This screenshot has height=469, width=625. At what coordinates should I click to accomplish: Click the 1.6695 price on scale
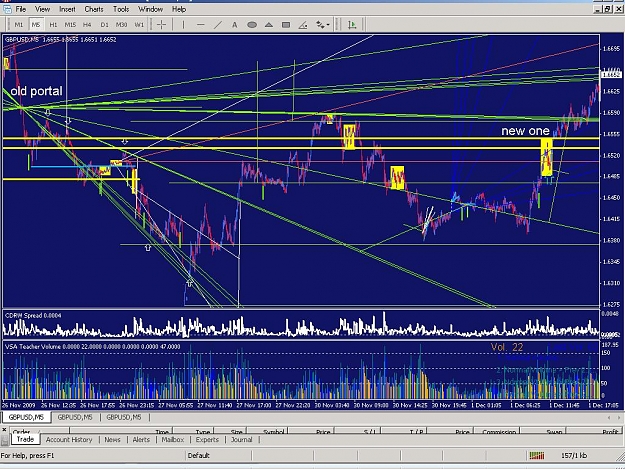611,49
